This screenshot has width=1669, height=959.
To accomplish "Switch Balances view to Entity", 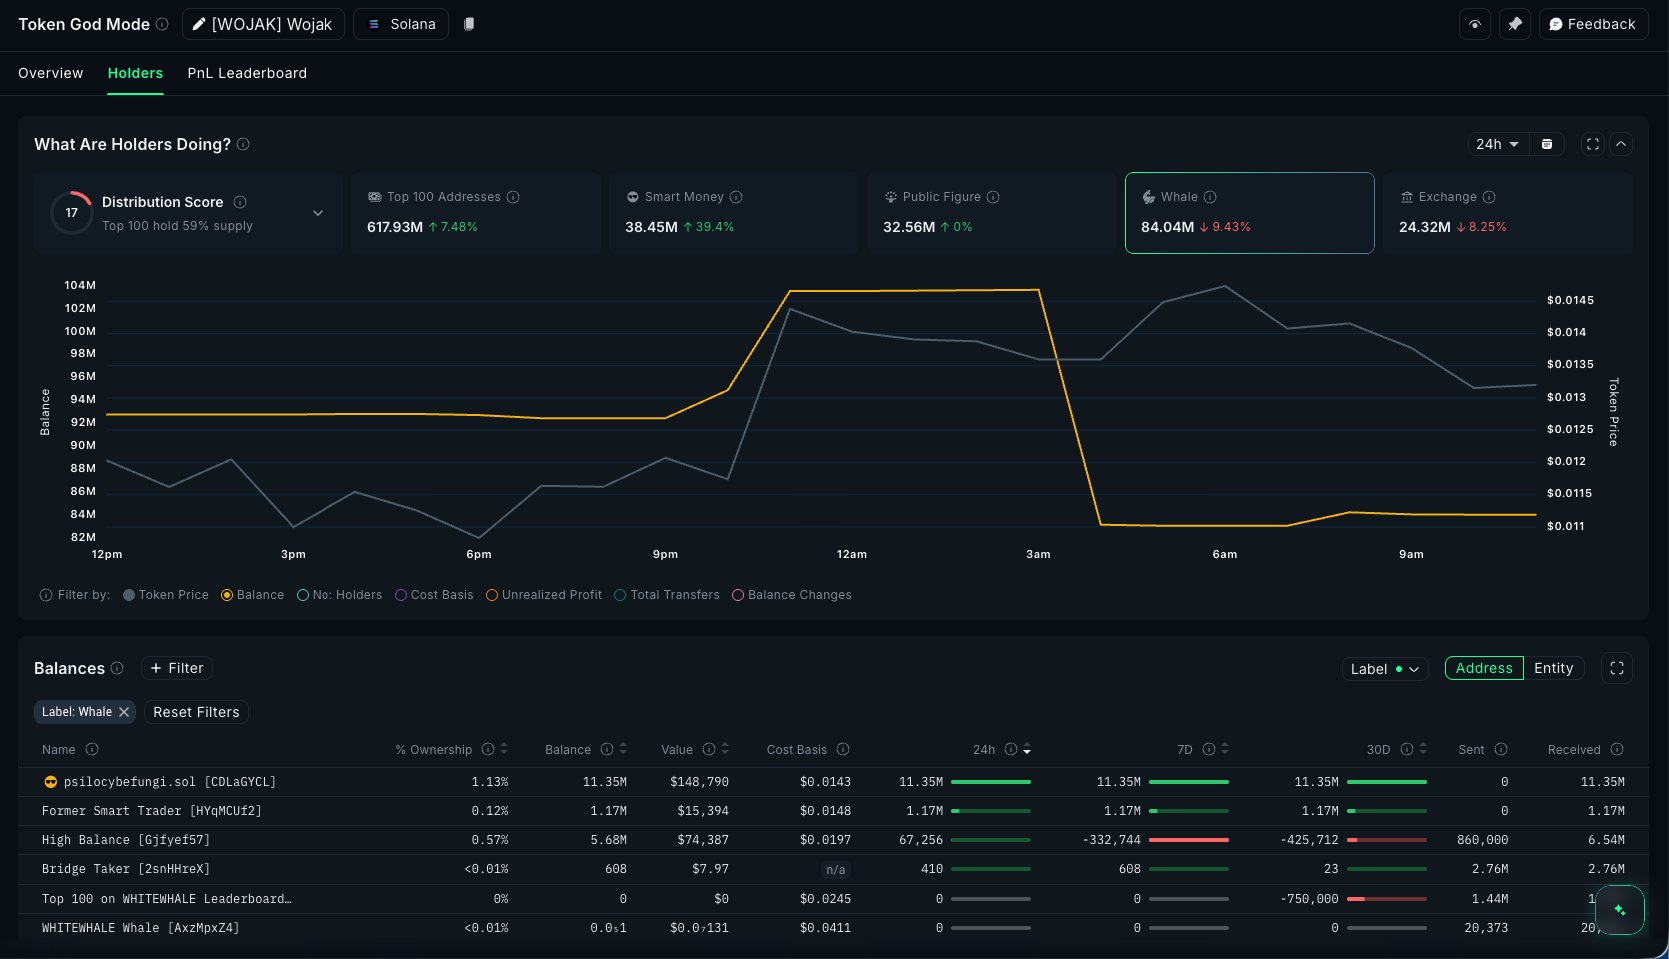I will (1553, 668).
